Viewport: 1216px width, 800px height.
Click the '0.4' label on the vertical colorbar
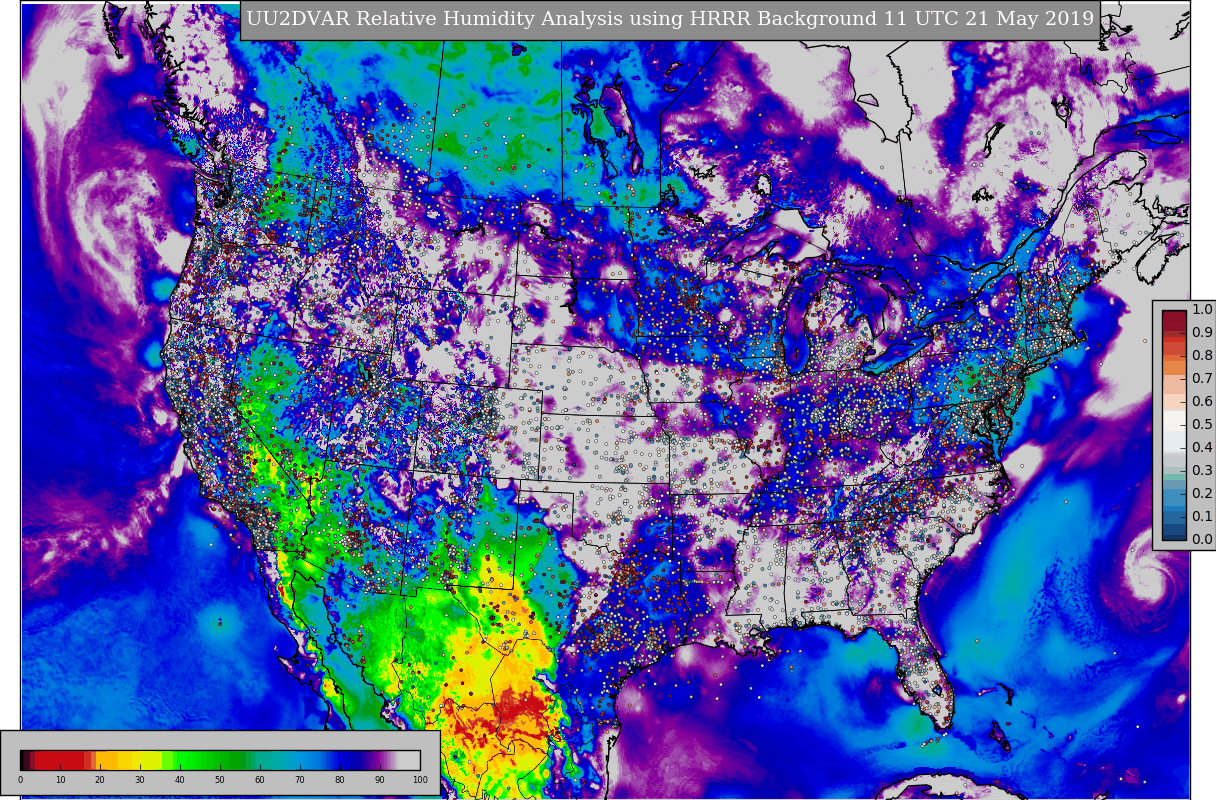coord(1202,447)
